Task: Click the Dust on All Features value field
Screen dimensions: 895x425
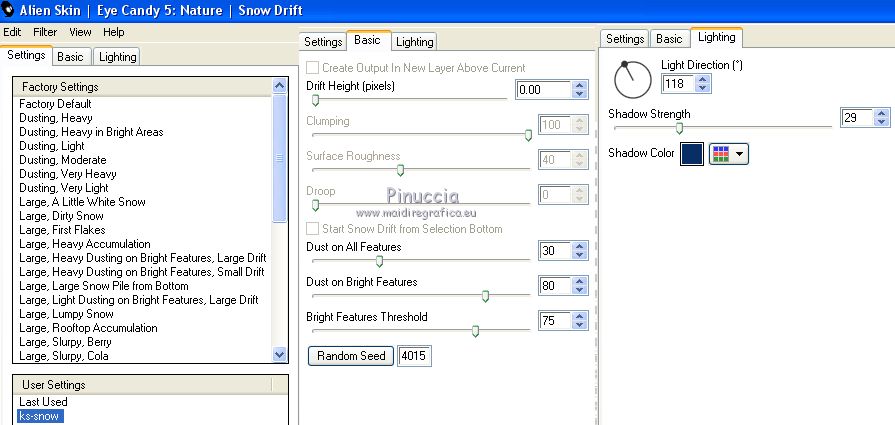Action: click(x=554, y=250)
